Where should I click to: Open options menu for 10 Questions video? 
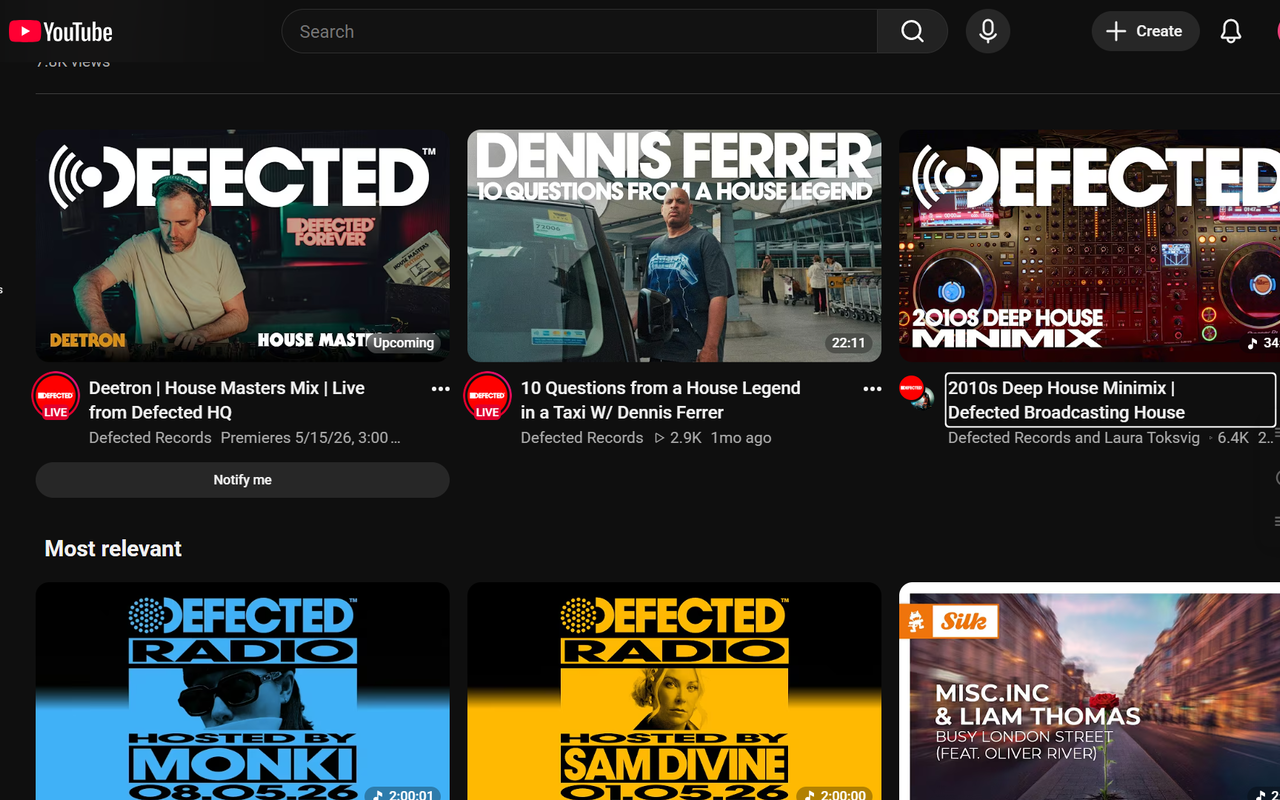(x=872, y=389)
